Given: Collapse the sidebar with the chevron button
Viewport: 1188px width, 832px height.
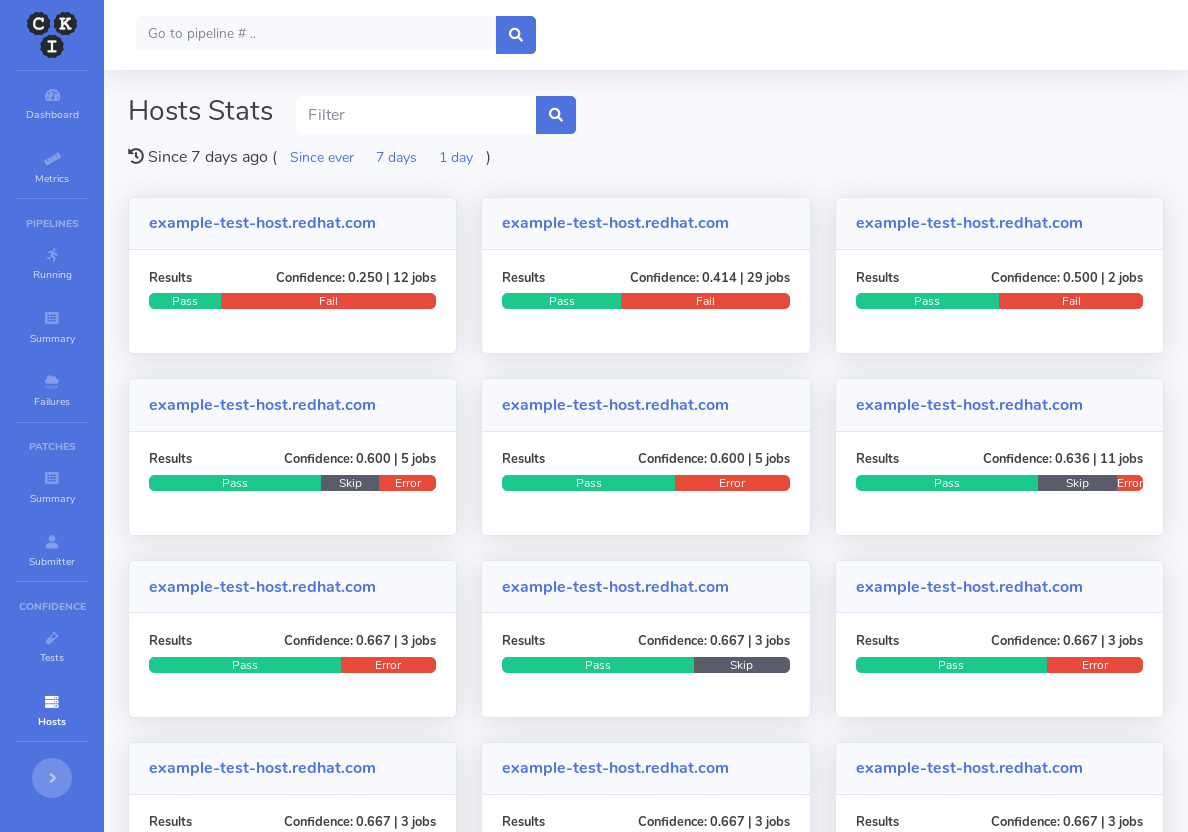Looking at the screenshot, I should [x=52, y=778].
